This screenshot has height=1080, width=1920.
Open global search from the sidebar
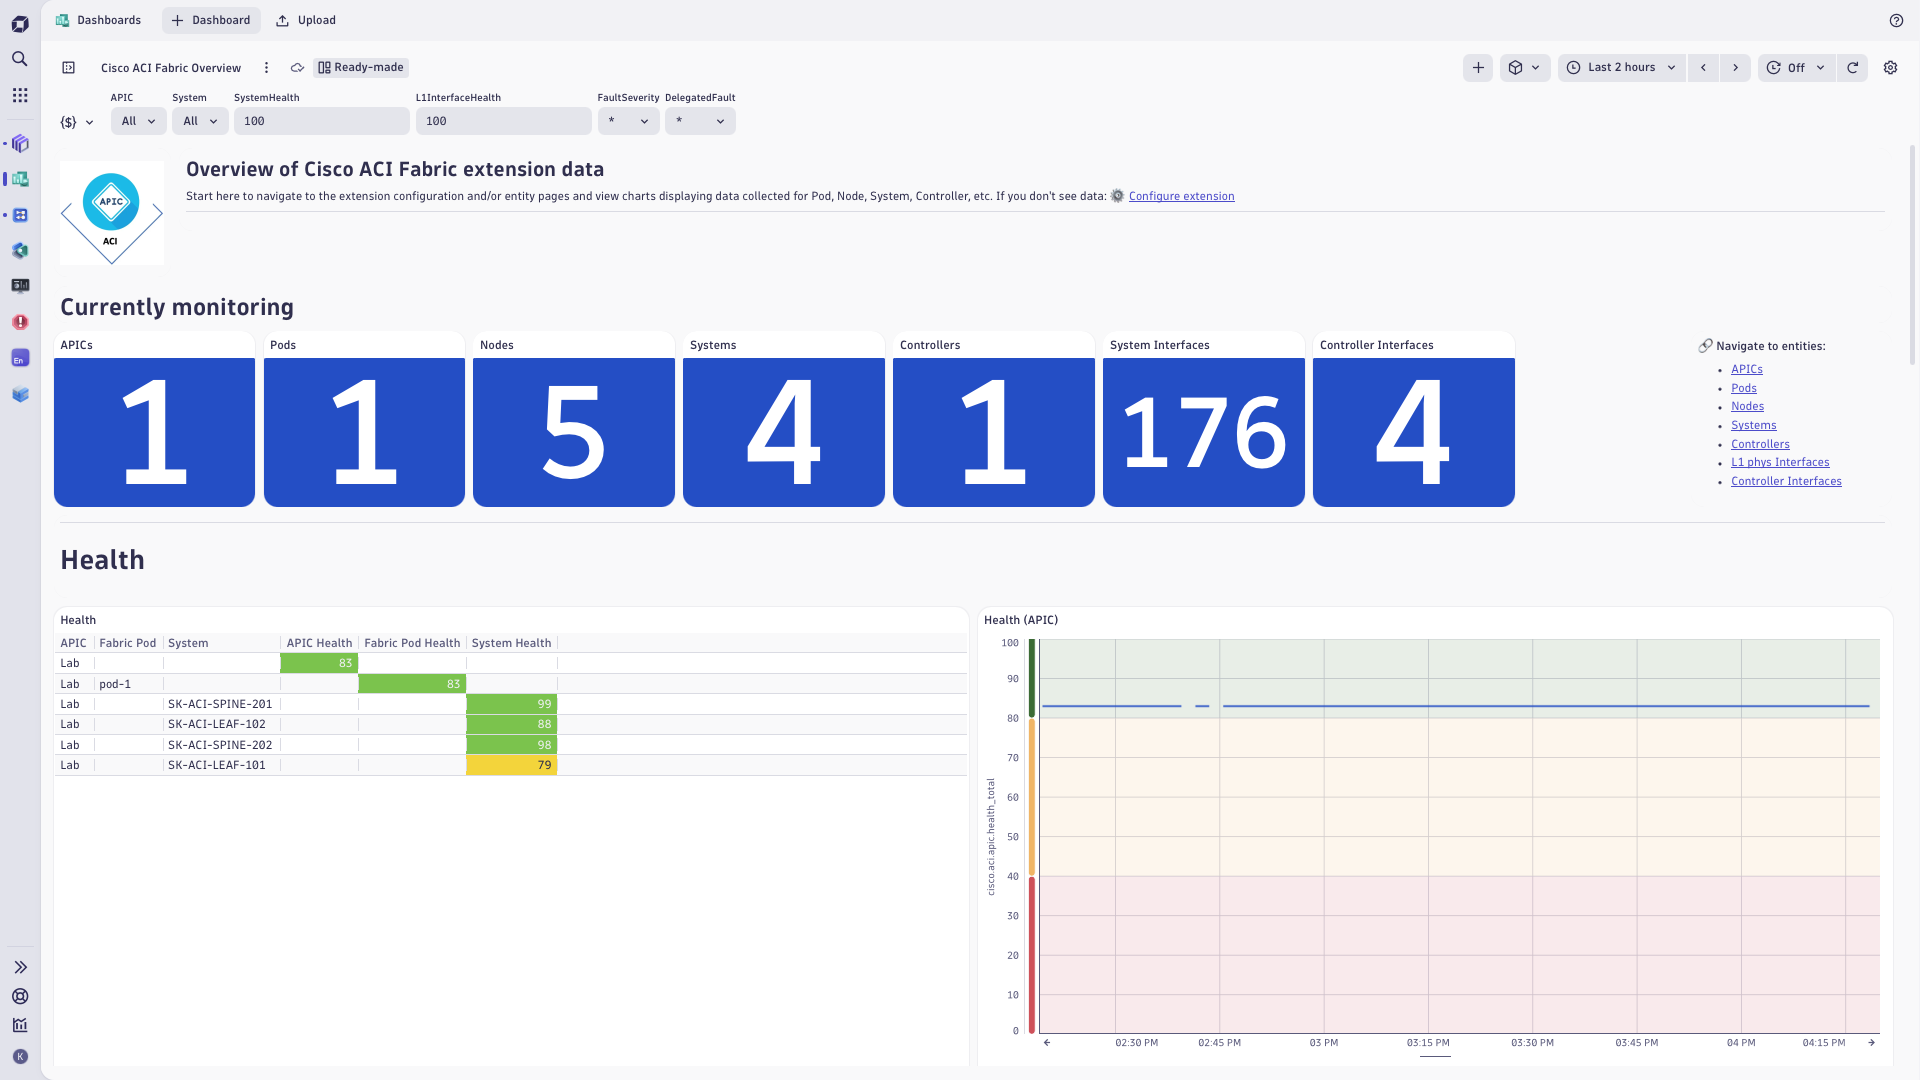19,58
